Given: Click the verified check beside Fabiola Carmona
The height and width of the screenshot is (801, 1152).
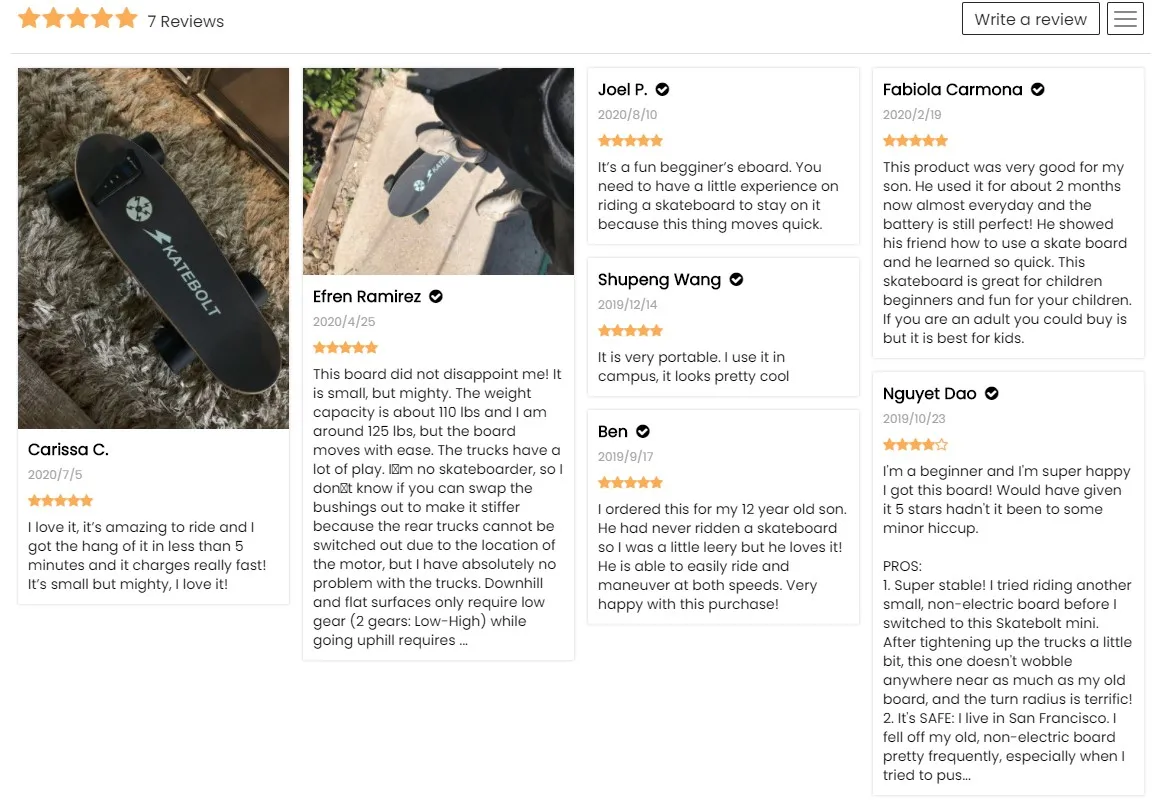Looking at the screenshot, I should tap(1038, 90).
